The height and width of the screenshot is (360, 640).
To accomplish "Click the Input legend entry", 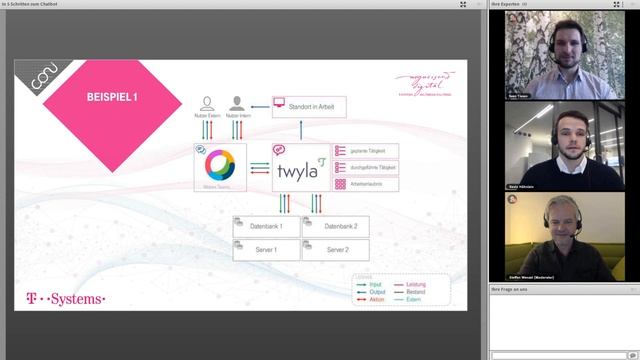I will [369, 284].
